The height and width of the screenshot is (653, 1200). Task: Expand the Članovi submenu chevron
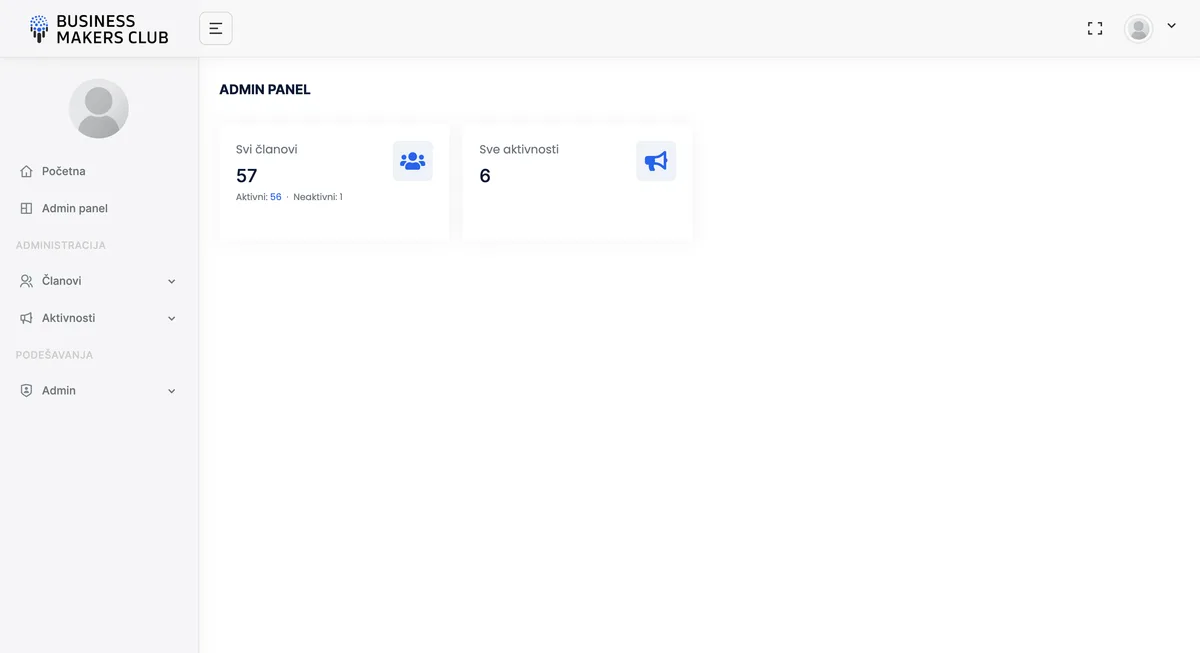[x=172, y=281]
